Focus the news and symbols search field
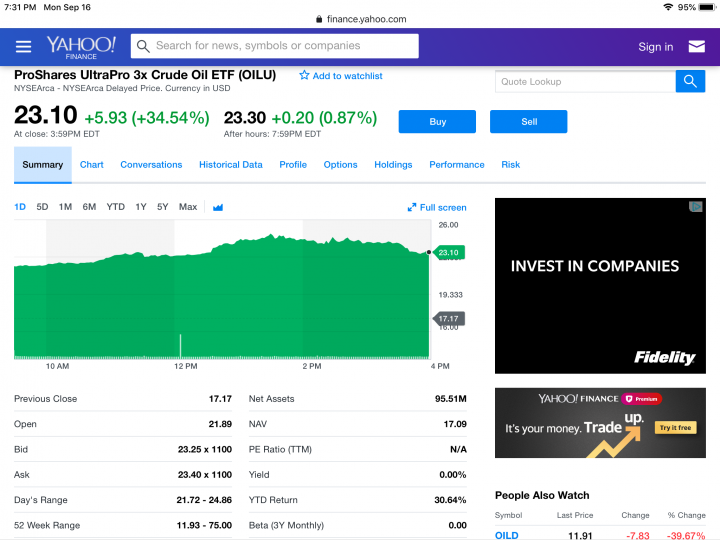The height and width of the screenshot is (540, 720). (x=275, y=46)
